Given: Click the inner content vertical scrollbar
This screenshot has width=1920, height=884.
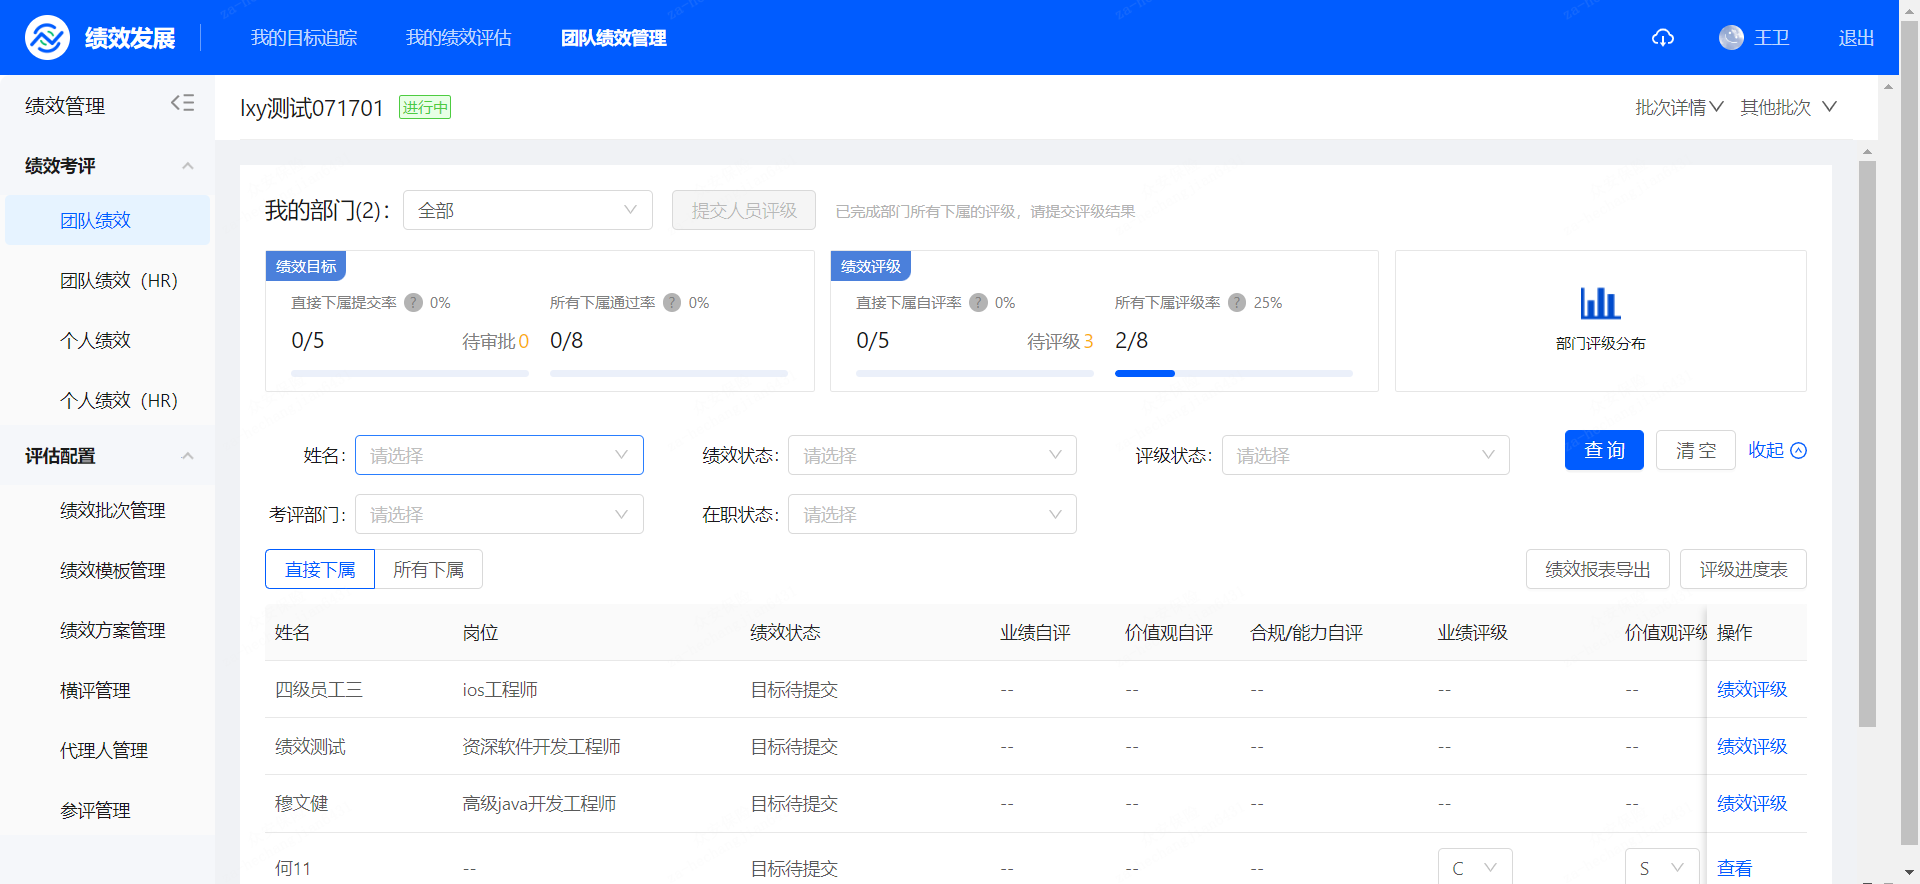Looking at the screenshot, I should click(1867, 443).
